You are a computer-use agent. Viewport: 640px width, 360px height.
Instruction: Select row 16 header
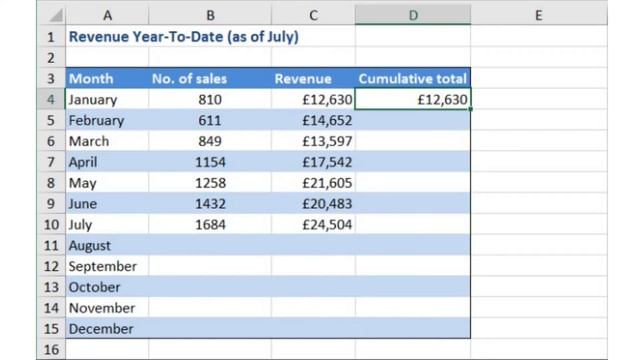pyautogui.click(x=51, y=349)
